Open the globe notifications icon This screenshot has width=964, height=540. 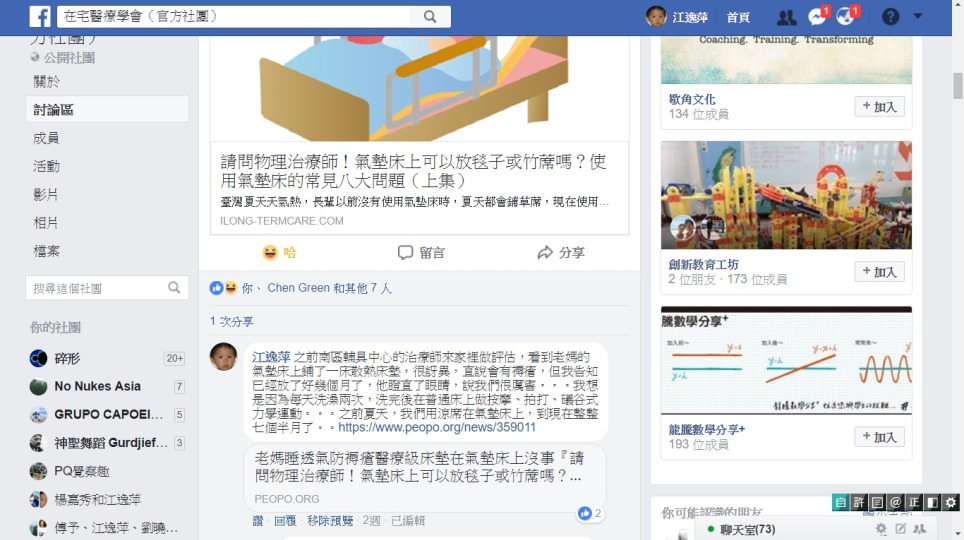coord(846,17)
